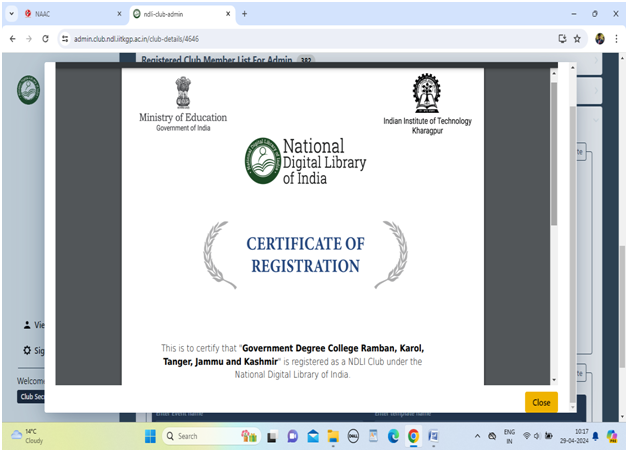Image resolution: width=628 pixels, height=452 pixels.
Task: Click the certificate viewer scrollbar thumb
Action: tap(554, 153)
